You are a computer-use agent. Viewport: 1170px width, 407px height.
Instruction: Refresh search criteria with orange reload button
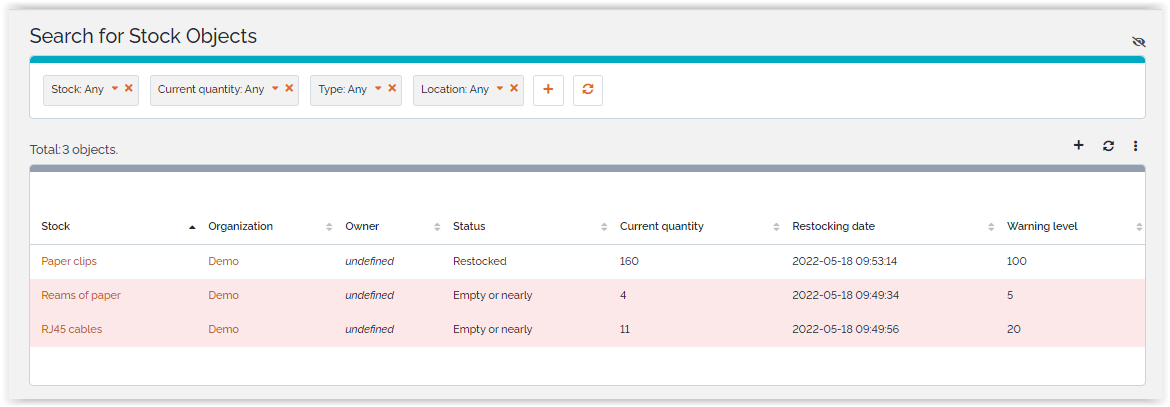pyautogui.click(x=588, y=89)
